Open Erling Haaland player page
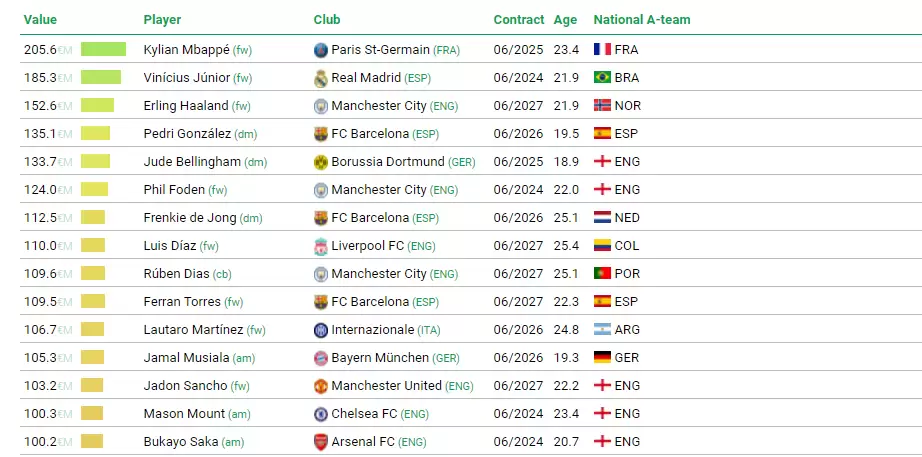 [x=186, y=106]
